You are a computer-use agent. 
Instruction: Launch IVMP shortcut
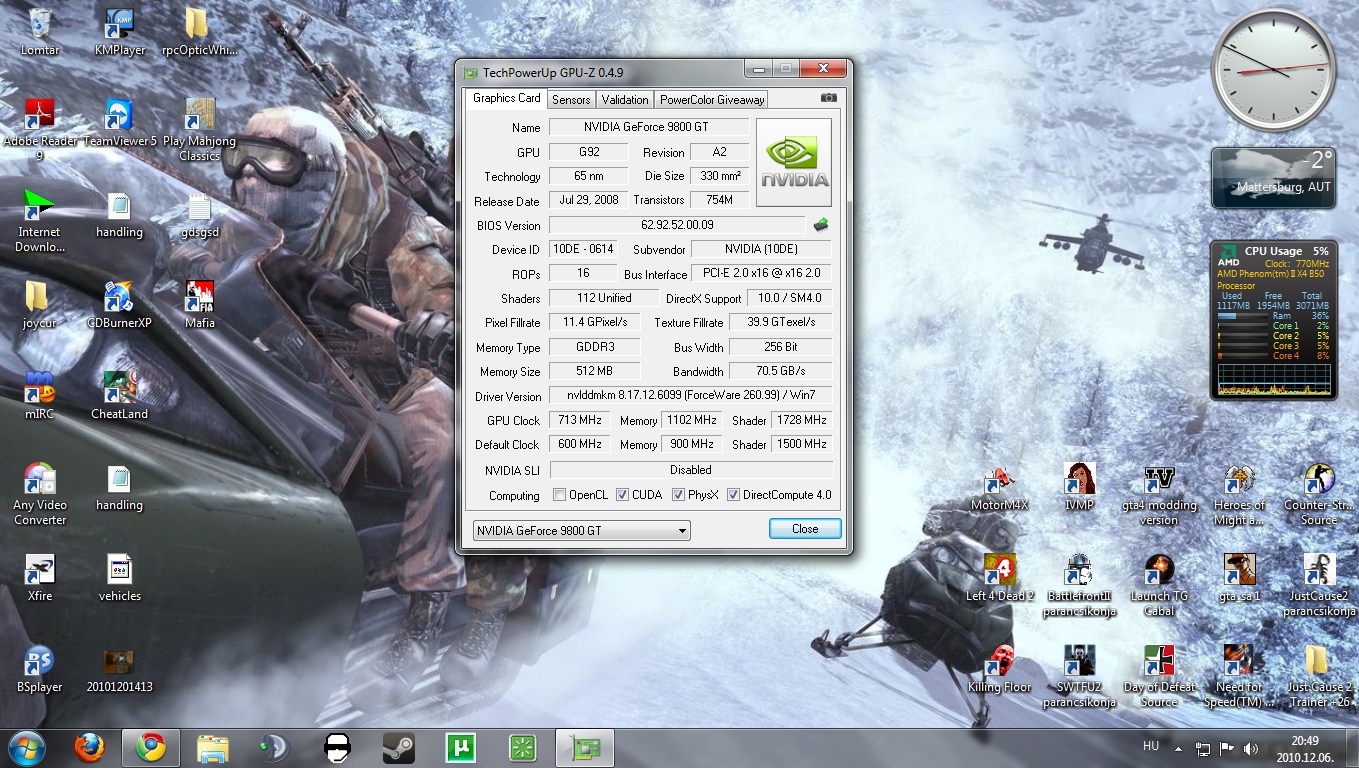[1080, 487]
